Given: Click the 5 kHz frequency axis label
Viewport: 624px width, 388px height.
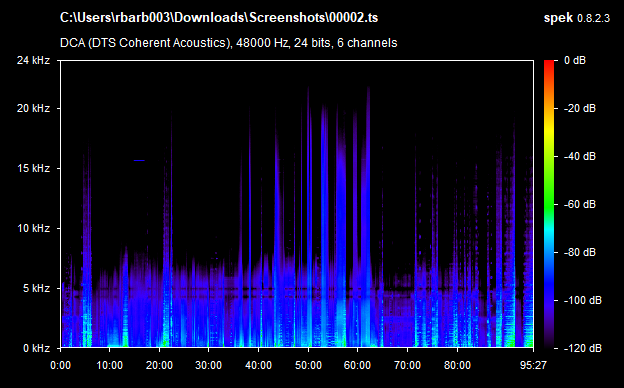Looking at the screenshot, I should pos(36,288).
